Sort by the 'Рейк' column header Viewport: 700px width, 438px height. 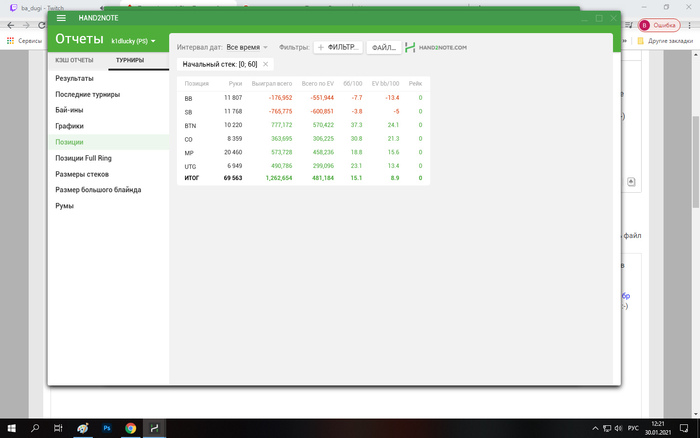(x=415, y=83)
